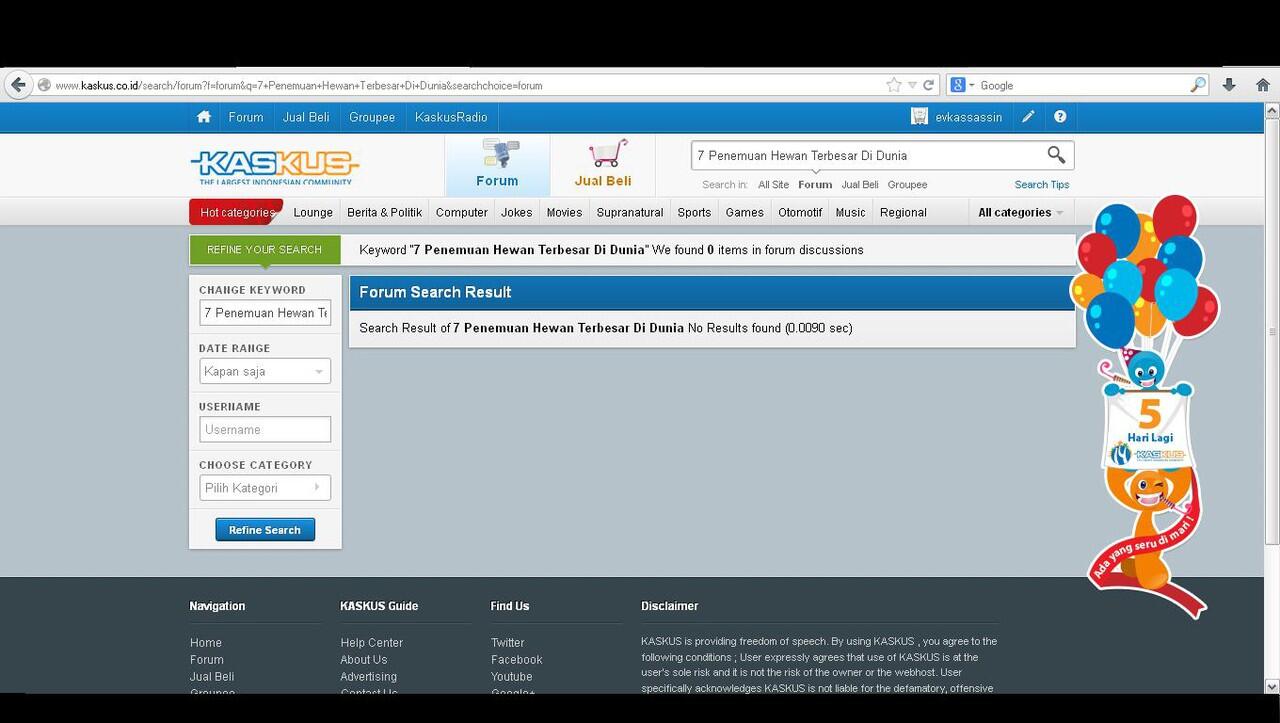Open footer Twitter link
The height and width of the screenshot is (723, 1280).
508,643
